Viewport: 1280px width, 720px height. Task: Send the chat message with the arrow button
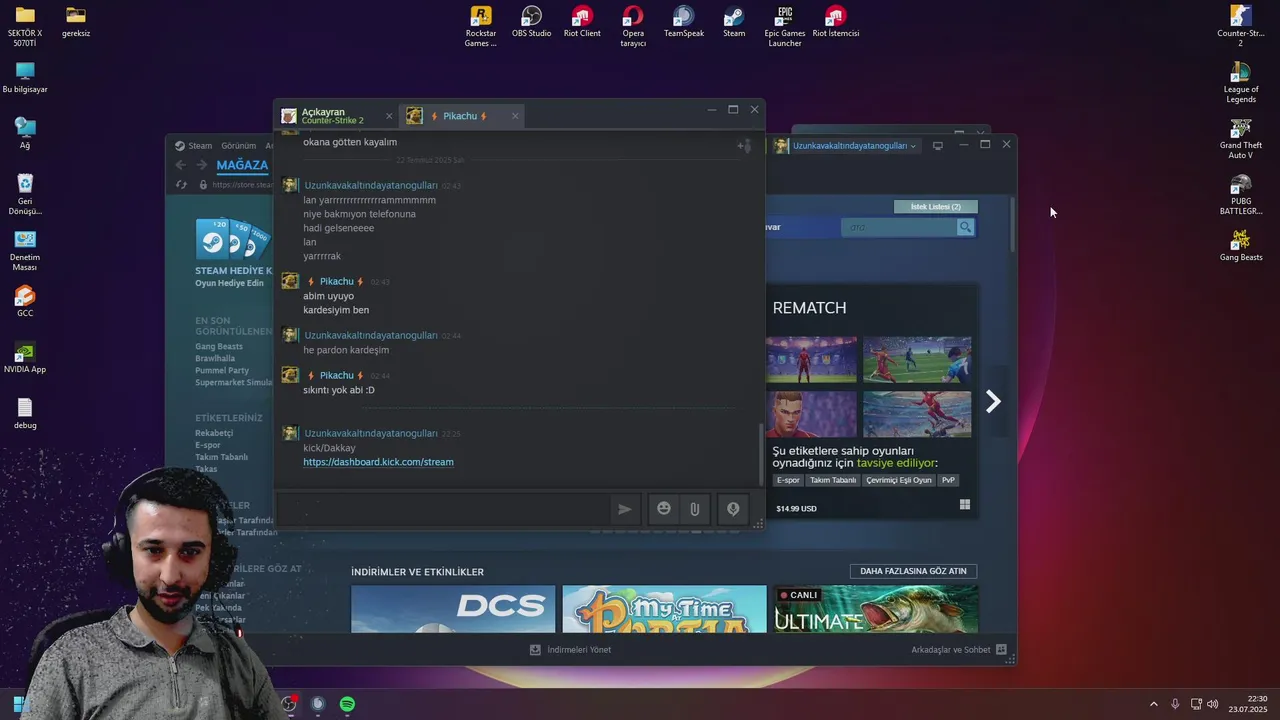(x=624, y=509)
